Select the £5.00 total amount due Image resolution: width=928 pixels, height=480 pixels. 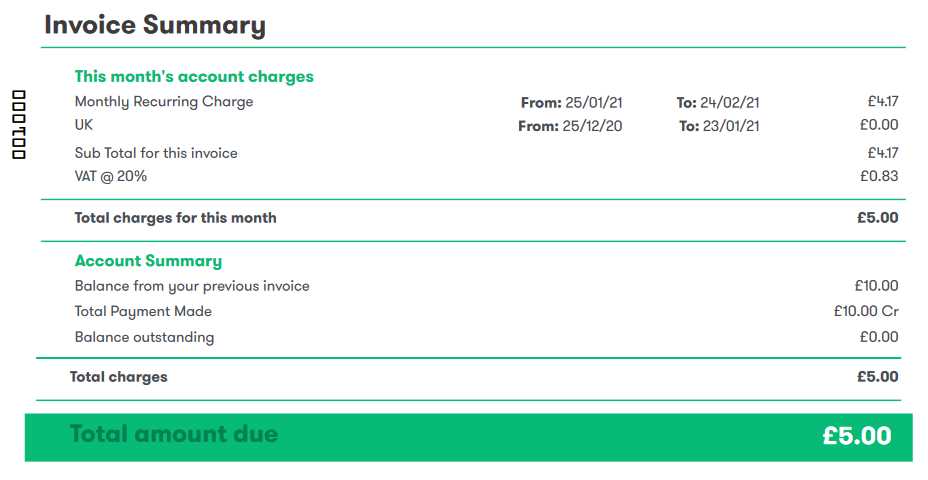[x=857, y=436]
